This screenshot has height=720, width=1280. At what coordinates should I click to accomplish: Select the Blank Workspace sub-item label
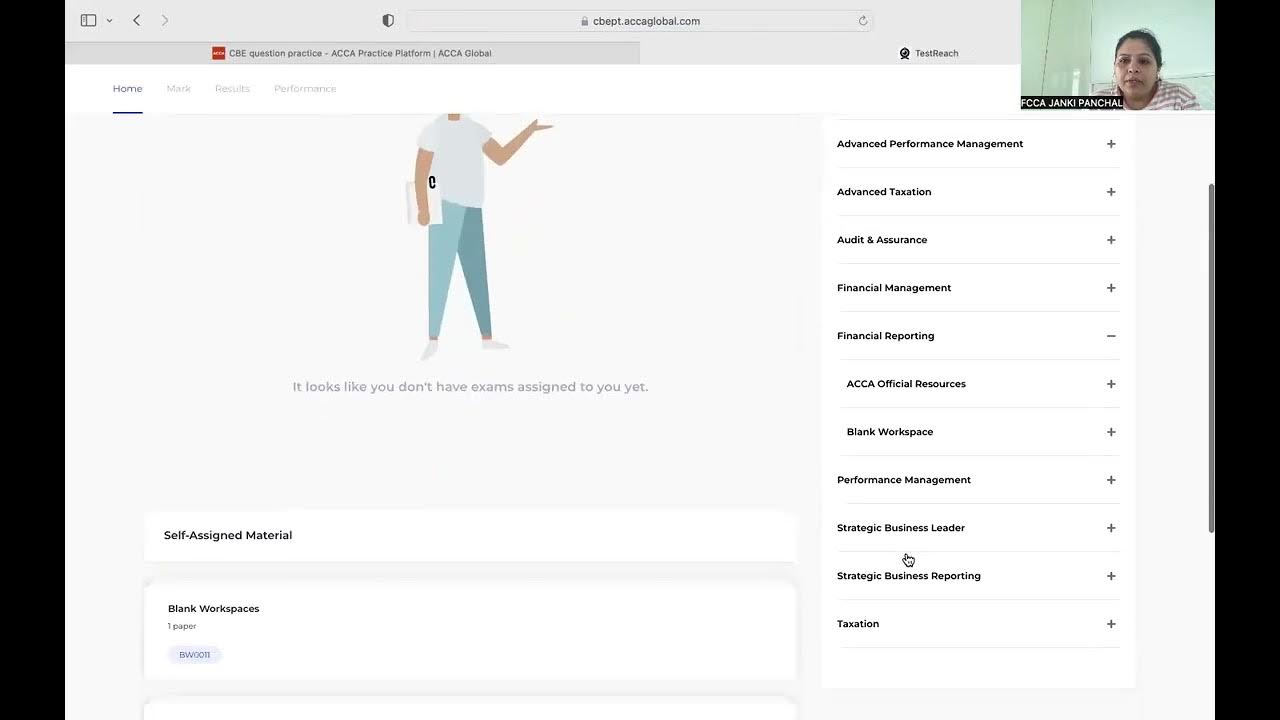tap(890, 432)
